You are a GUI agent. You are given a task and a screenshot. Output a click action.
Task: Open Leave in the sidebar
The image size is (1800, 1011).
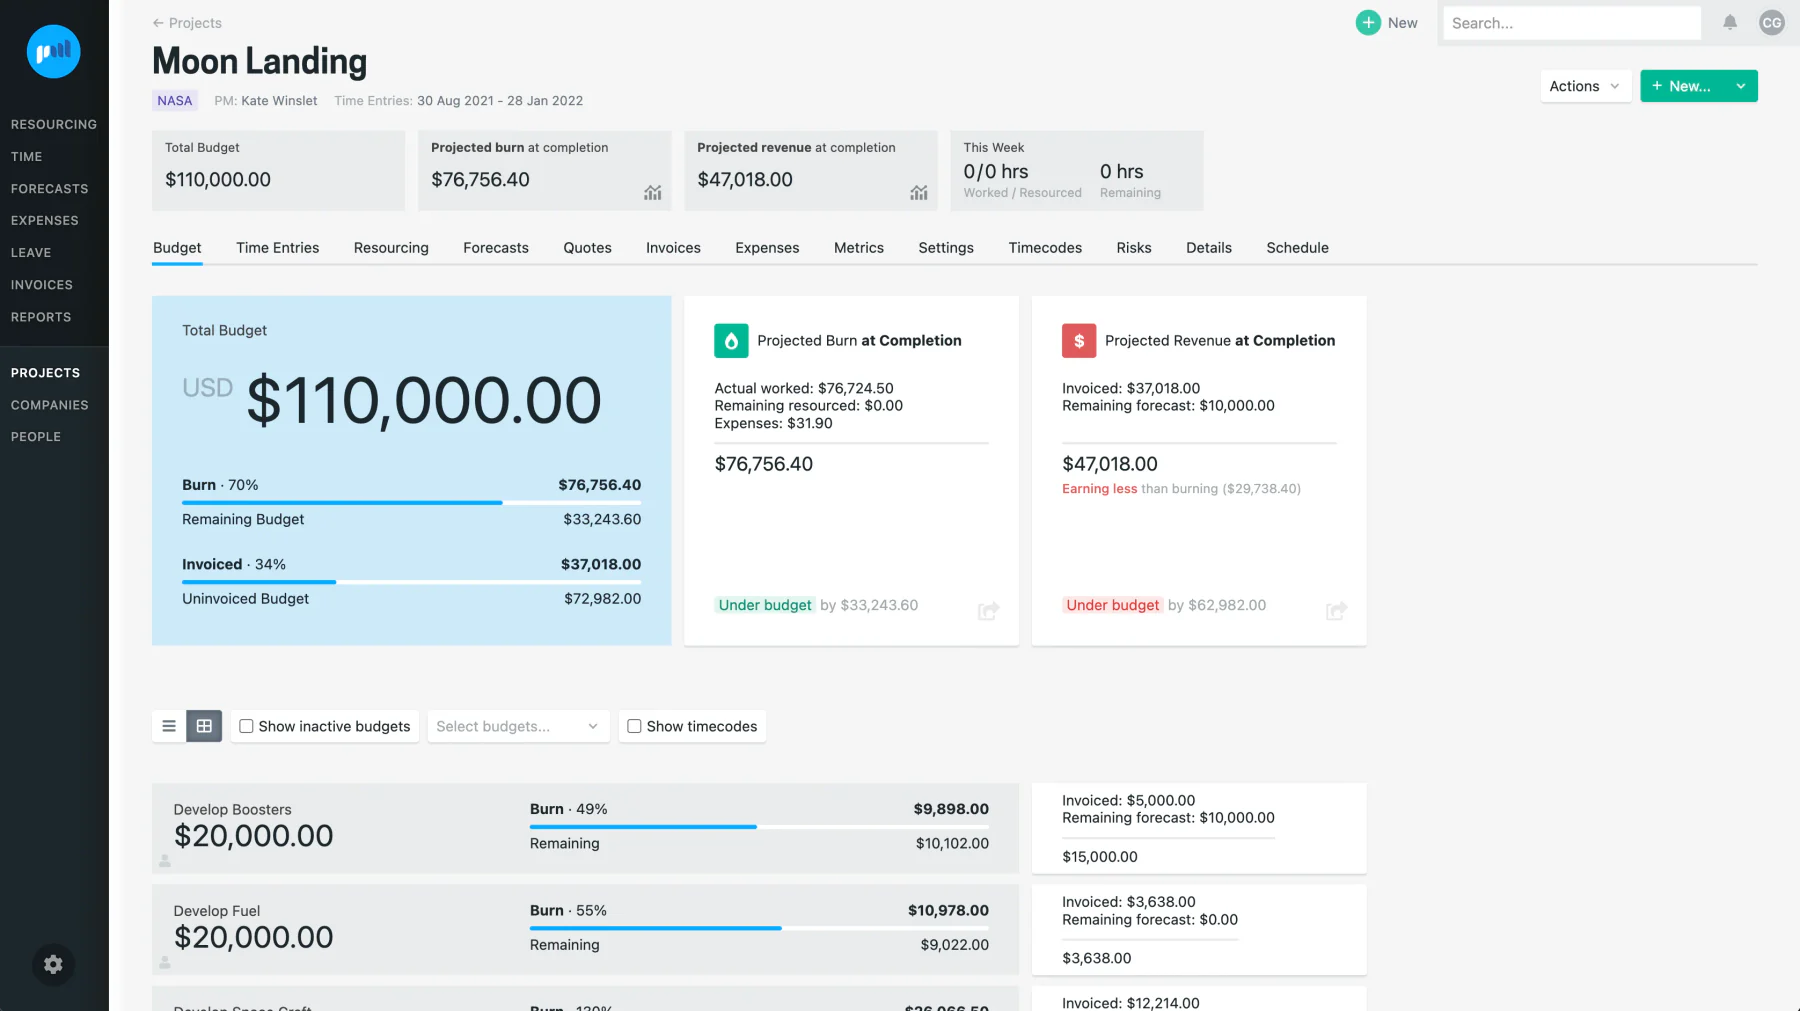31,252
